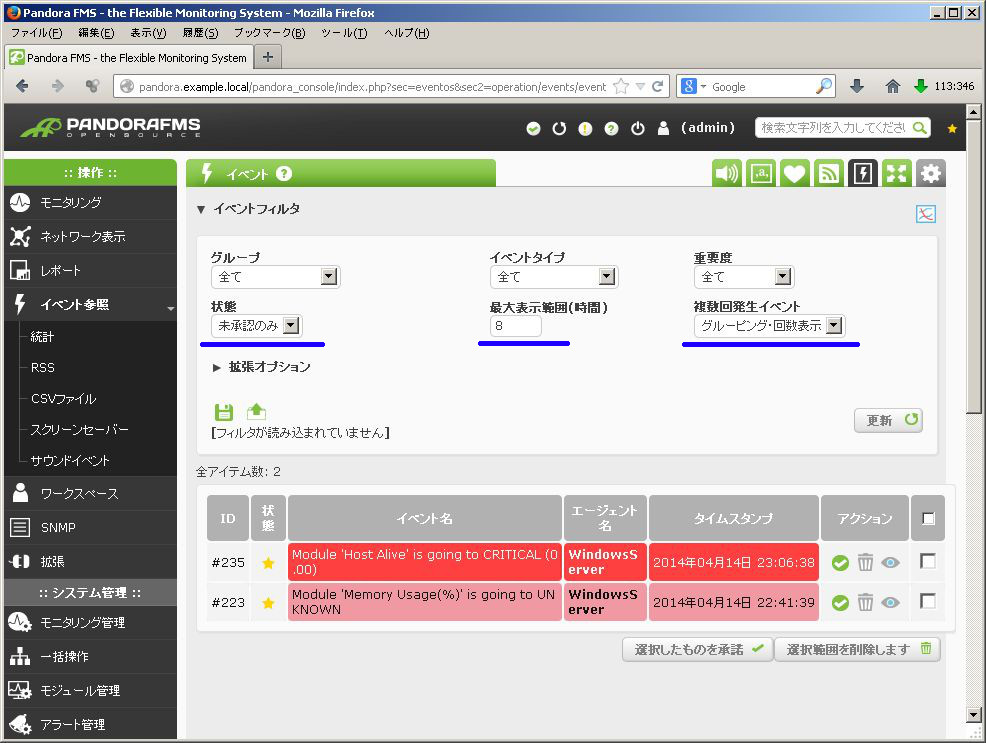The height and width of the screenshot is (743, 986).
Task: Click the browser downloads arrow icon
Action: point(857,86)
